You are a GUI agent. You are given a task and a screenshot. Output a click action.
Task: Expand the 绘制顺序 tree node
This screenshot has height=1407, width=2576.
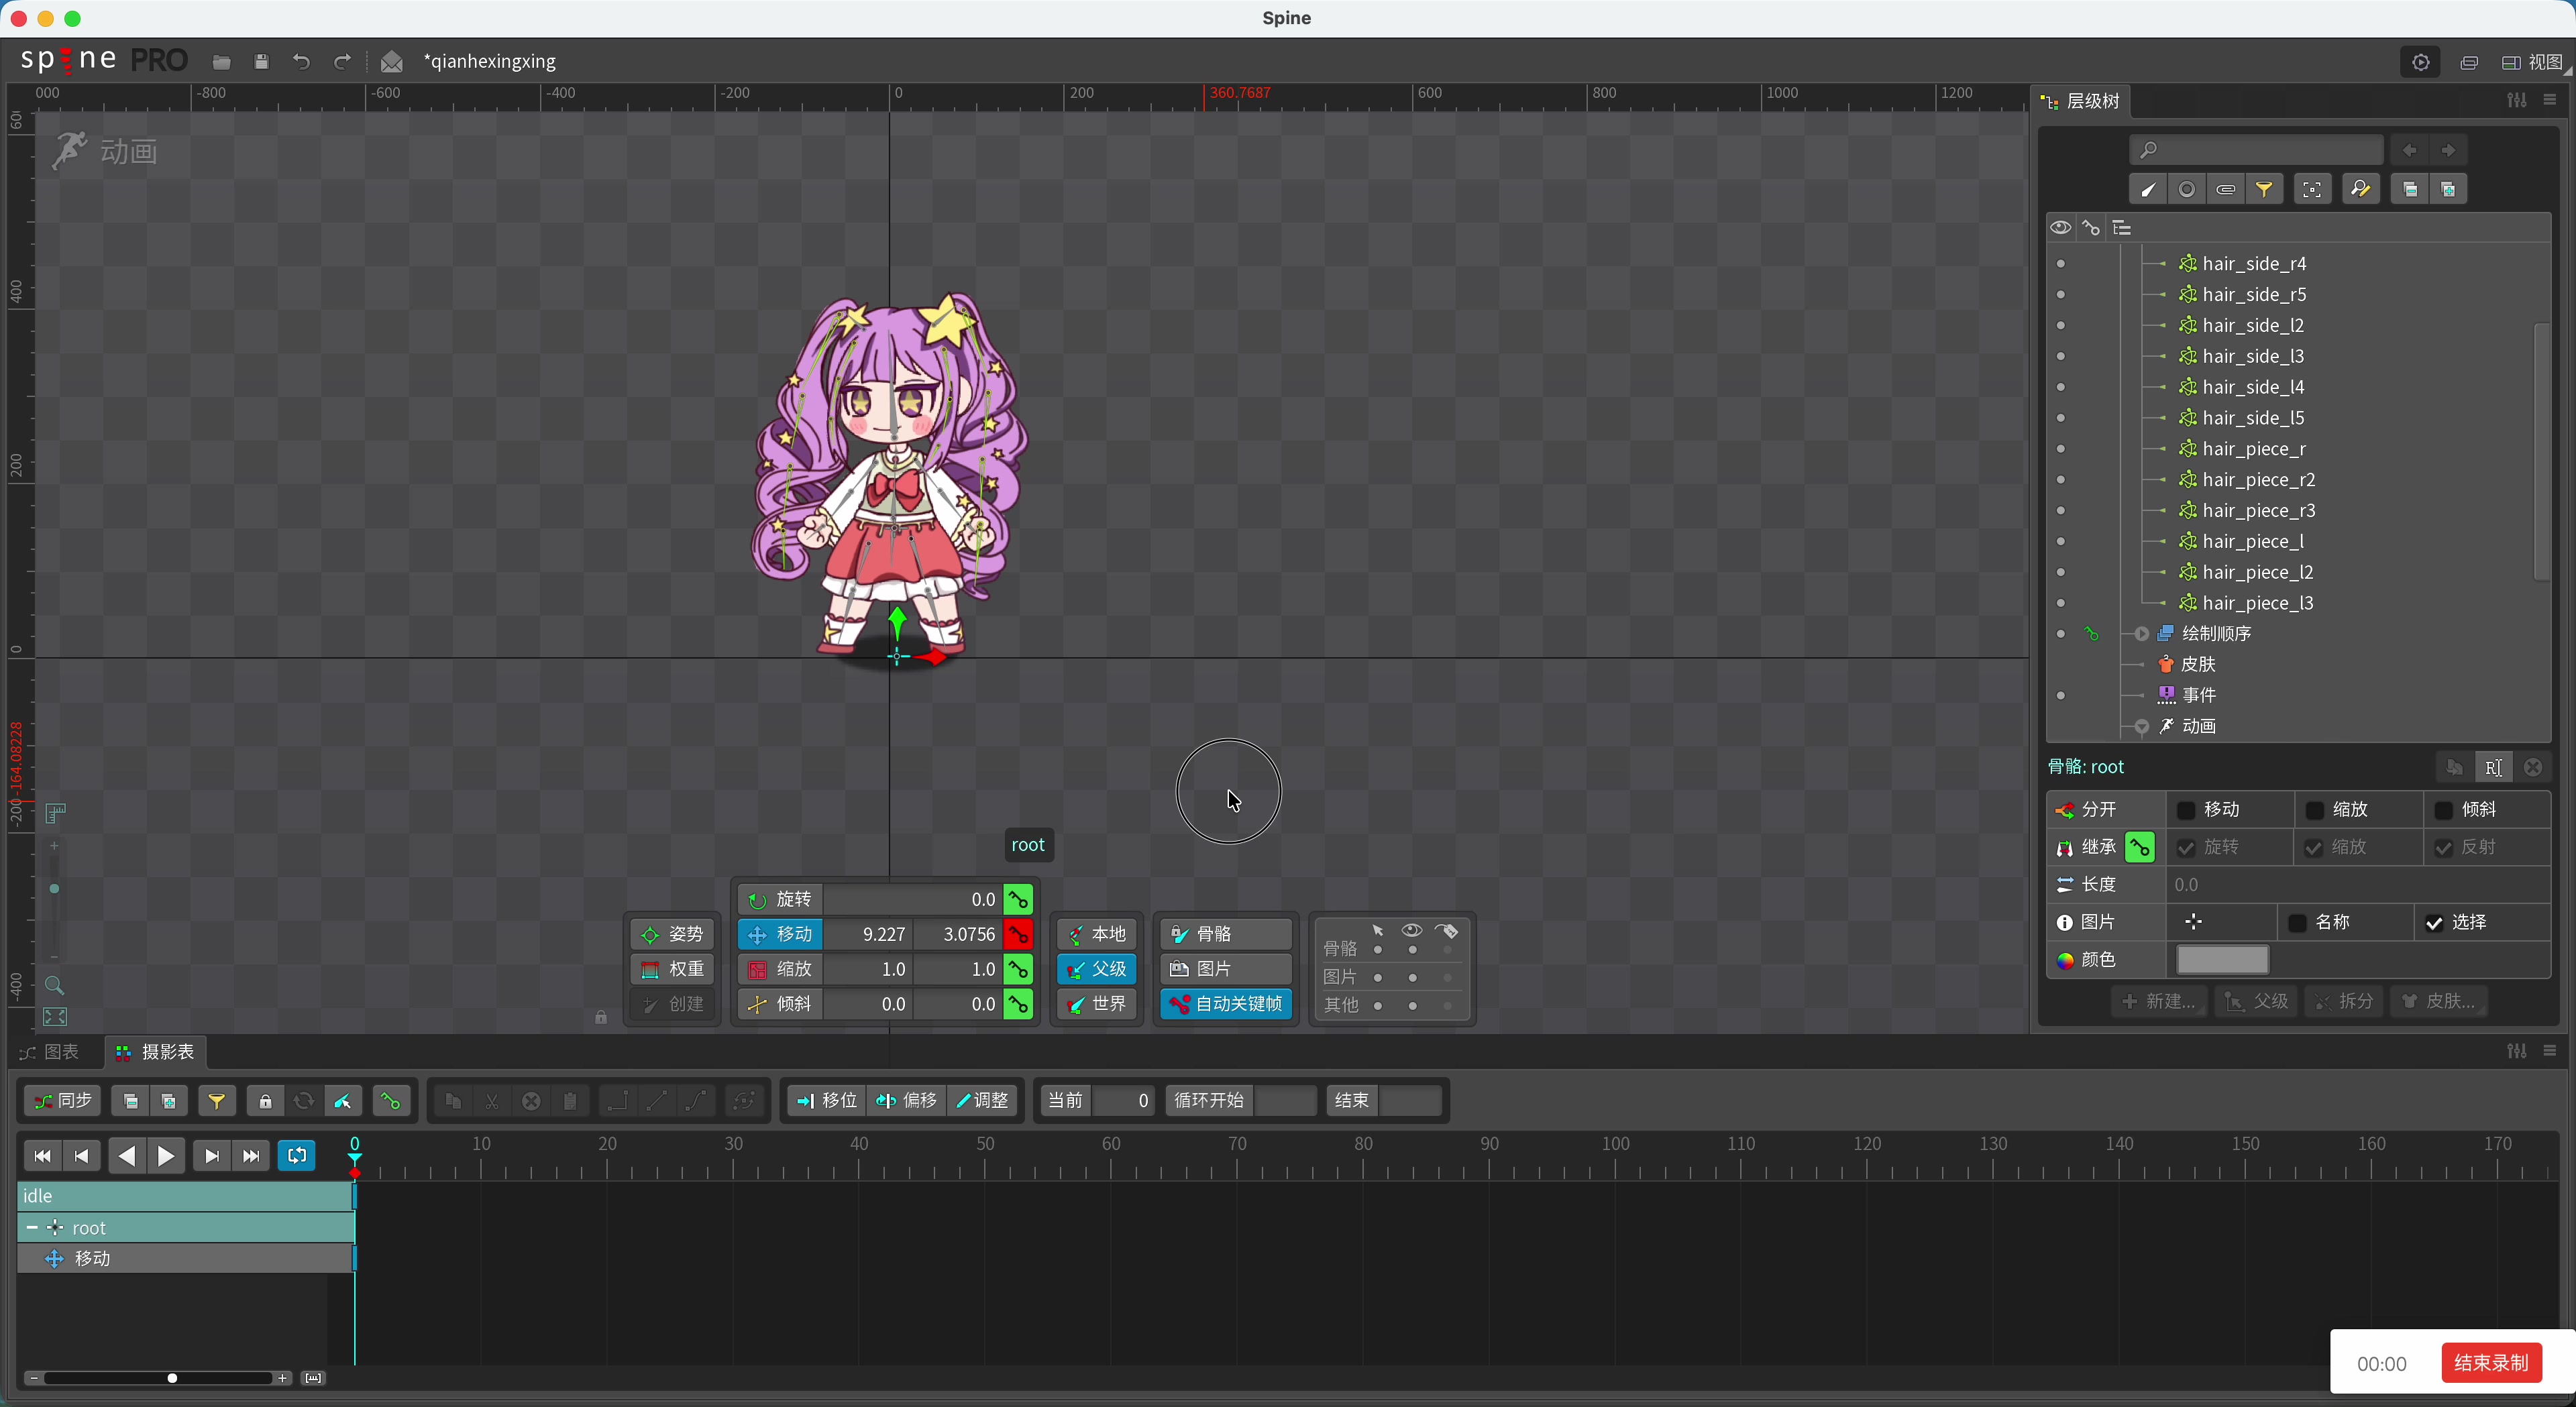point(2141,634)
